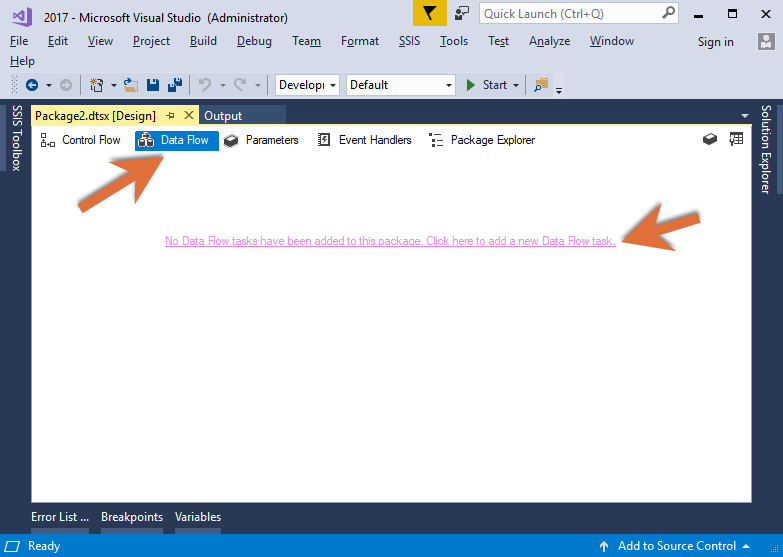Switch to the Event Handlers tab
This screenshot has width=783, height=557.
(364, 140)
